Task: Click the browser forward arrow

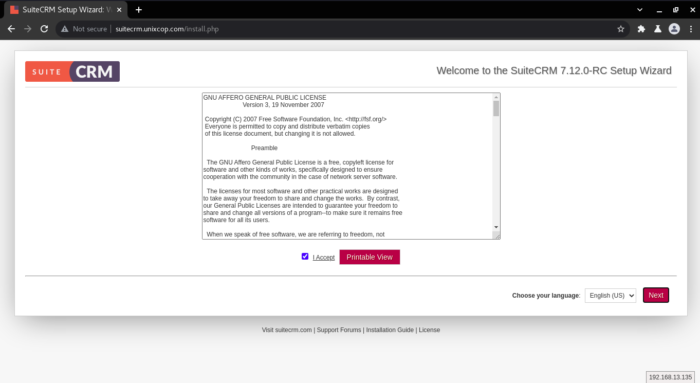Action: [x=28, y=29]
